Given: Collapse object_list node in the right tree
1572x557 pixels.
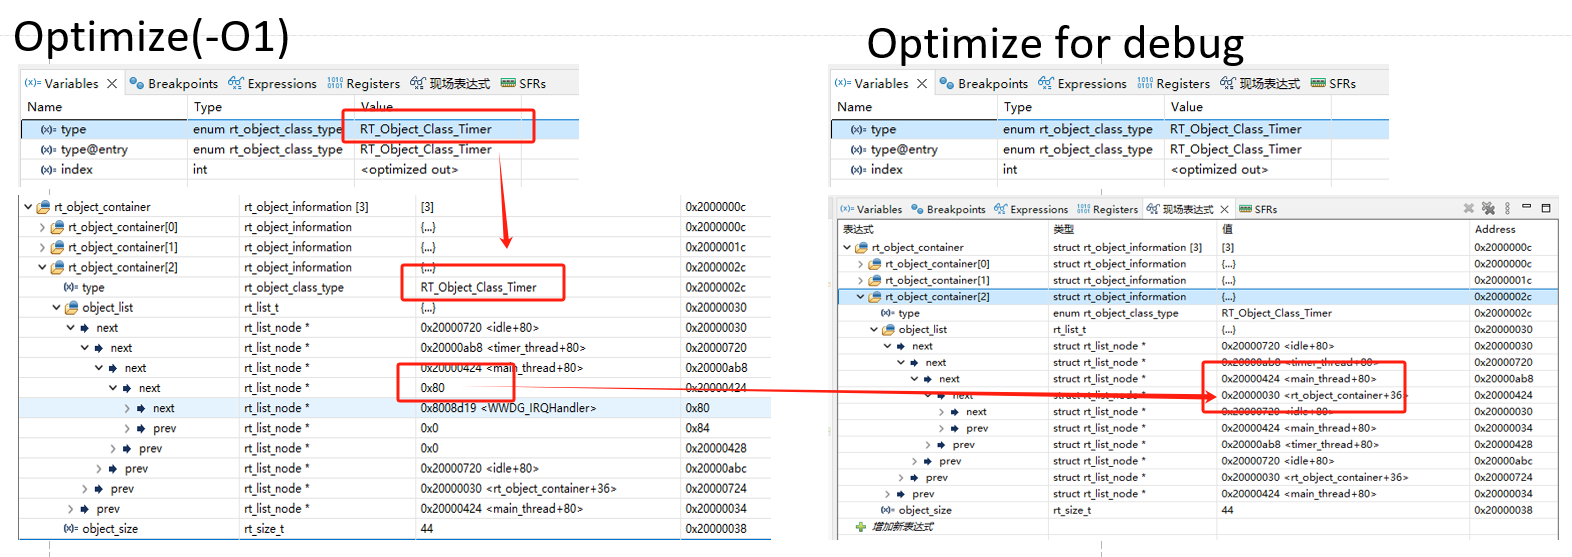Looking at the screenshot, I should click(874, 330).
